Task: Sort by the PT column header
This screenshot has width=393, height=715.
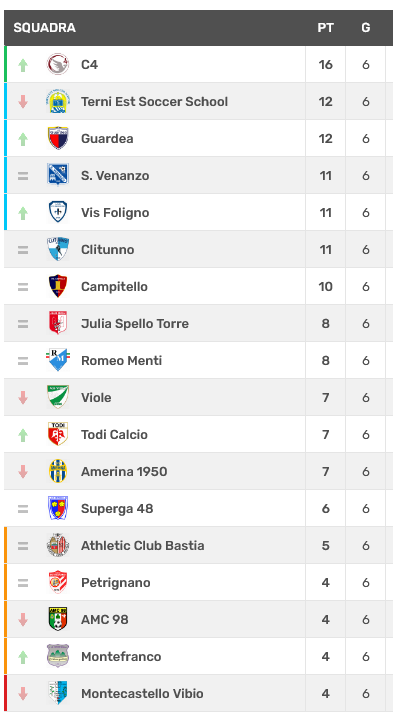Action: point(326,28)
